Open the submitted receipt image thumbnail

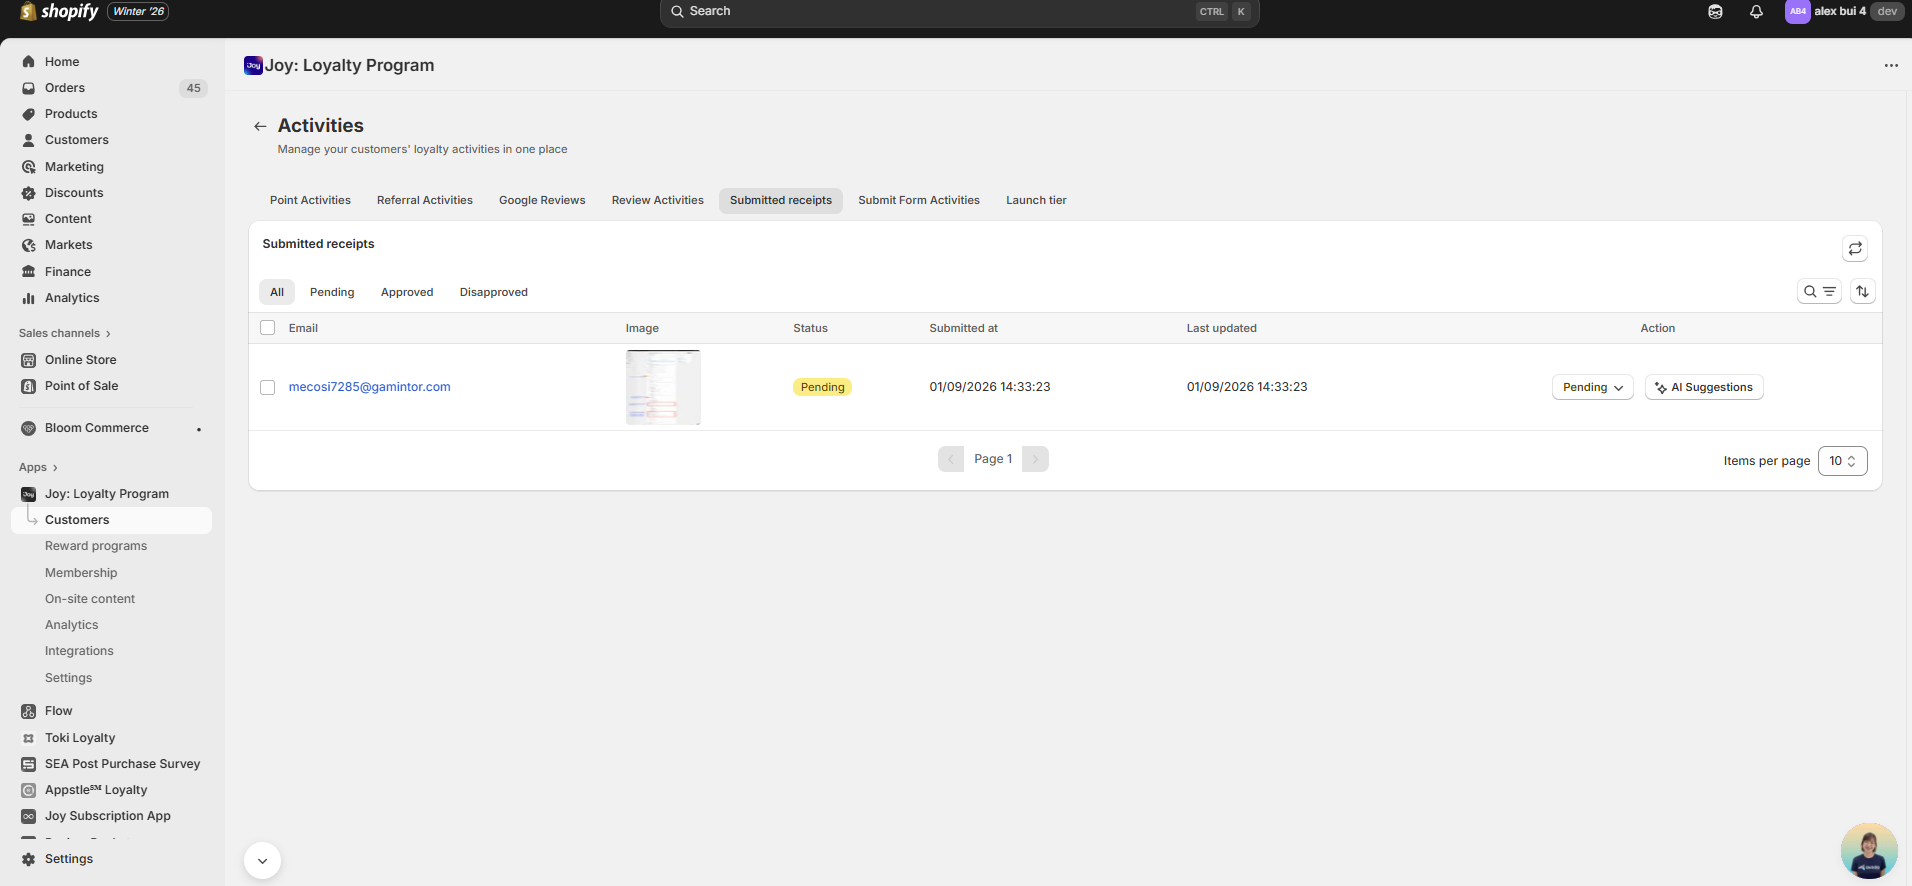(x=663, y=387)
